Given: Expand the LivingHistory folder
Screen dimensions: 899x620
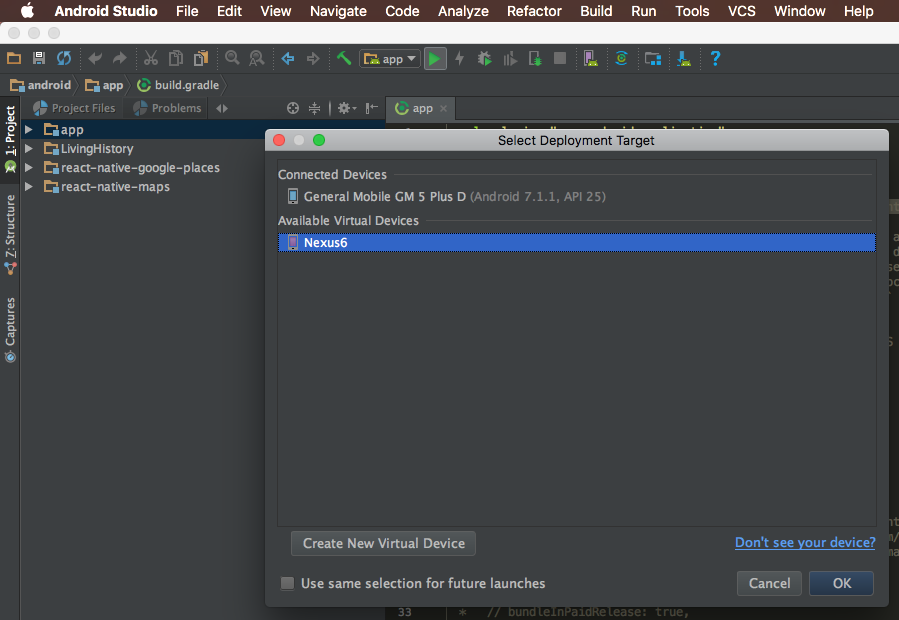Looking at the screenshot, I should tap(29, 149).
